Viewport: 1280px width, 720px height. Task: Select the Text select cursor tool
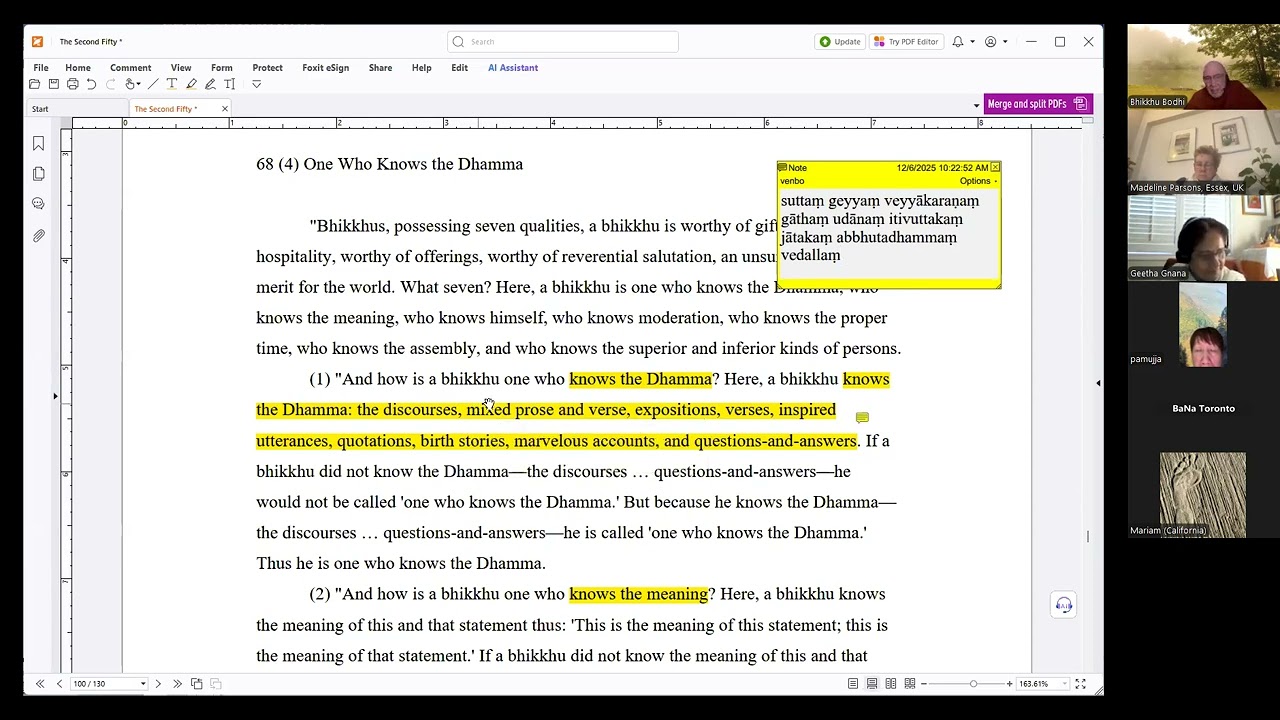(230, 84)
